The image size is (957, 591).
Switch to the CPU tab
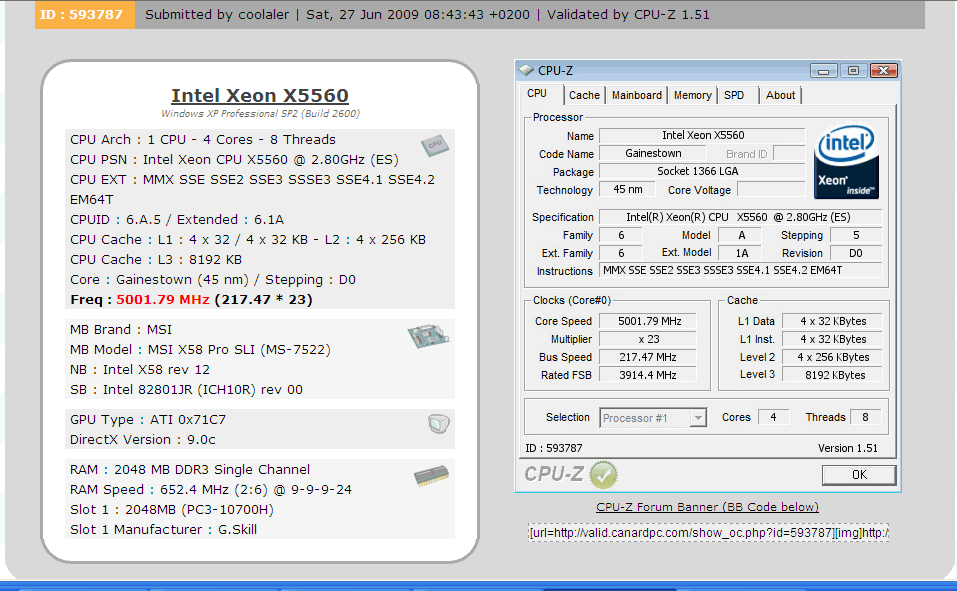tap(537, 93)
